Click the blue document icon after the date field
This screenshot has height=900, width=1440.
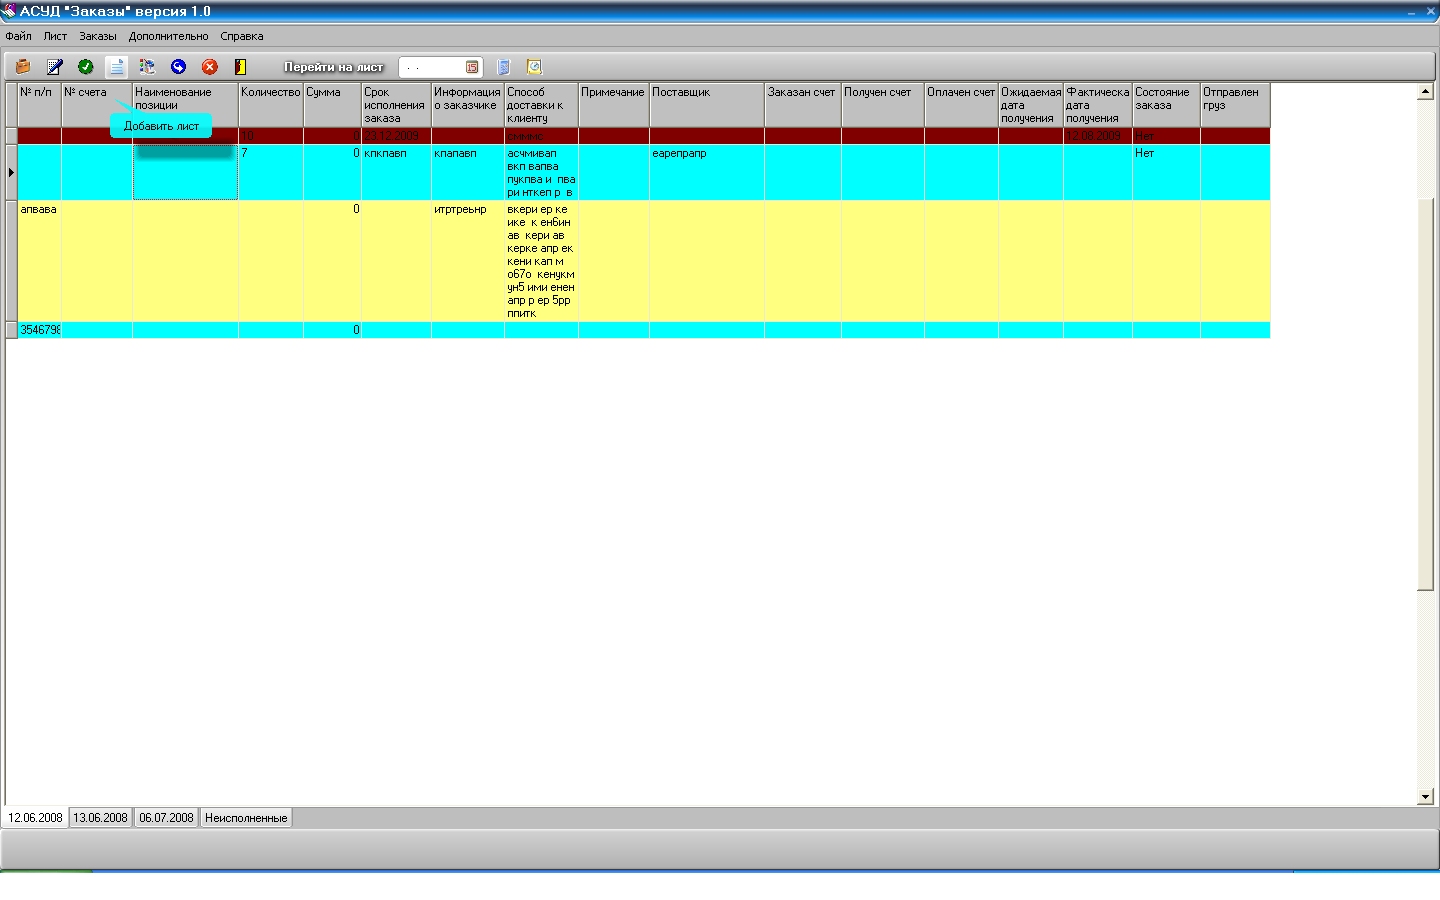point(504,67)
